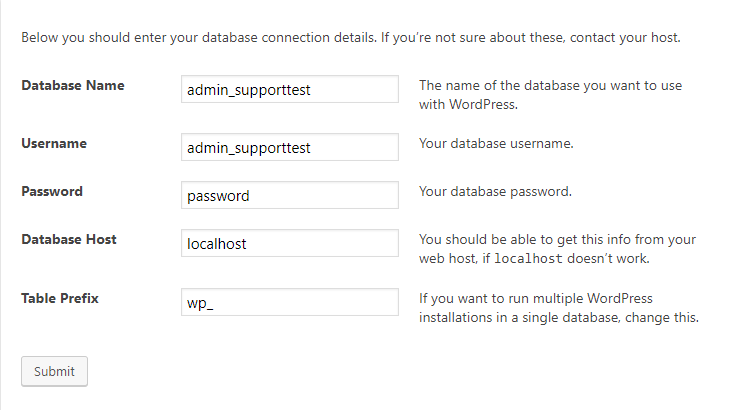
Task: Select the bold Username label
Action: pos(54,143)
